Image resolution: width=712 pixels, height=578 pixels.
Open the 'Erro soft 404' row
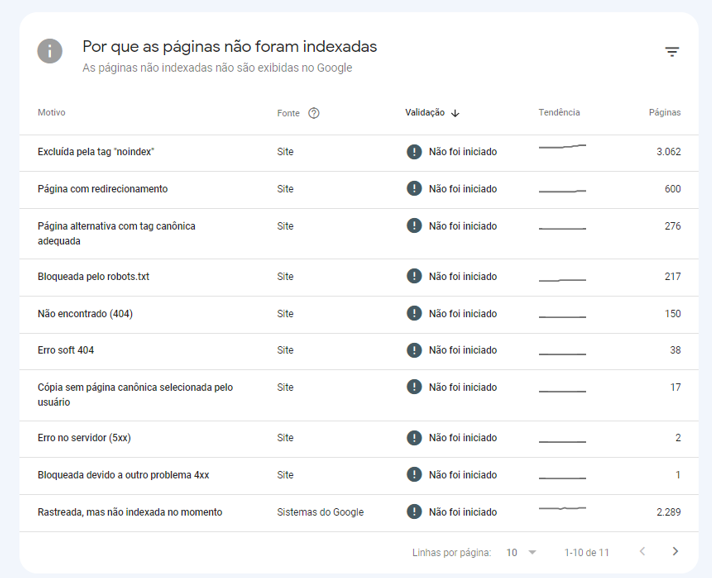pyautogui.click(x=66, y=351)
